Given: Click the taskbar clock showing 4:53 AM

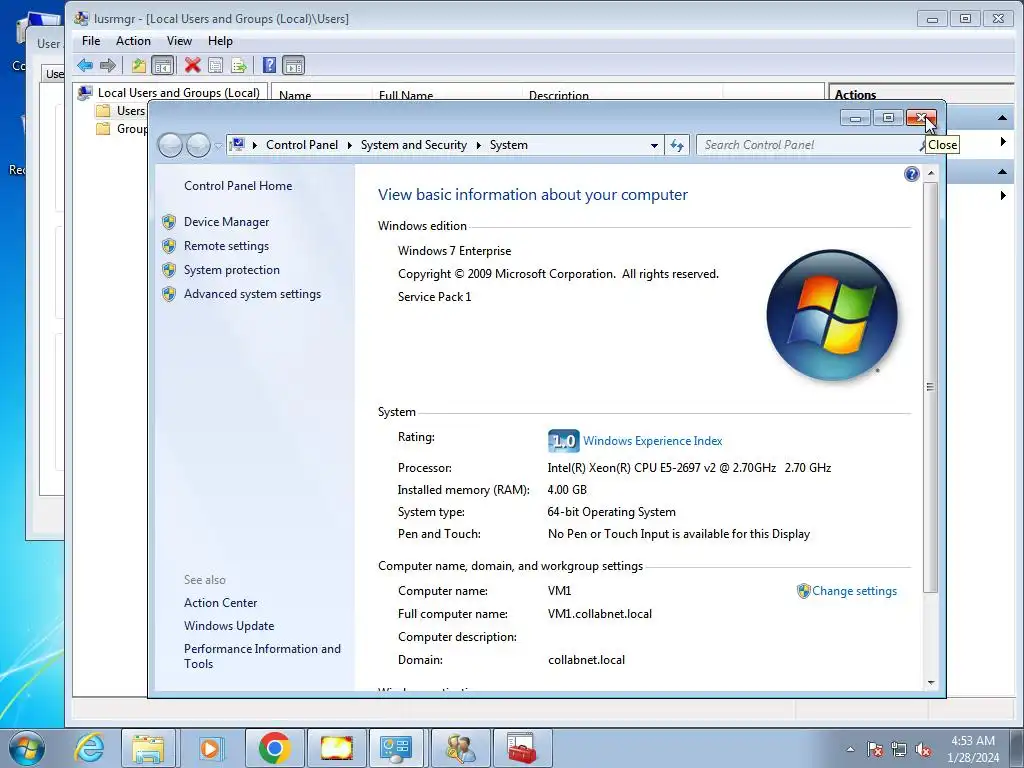Looking at the screenshot, I should coord(972,749).
